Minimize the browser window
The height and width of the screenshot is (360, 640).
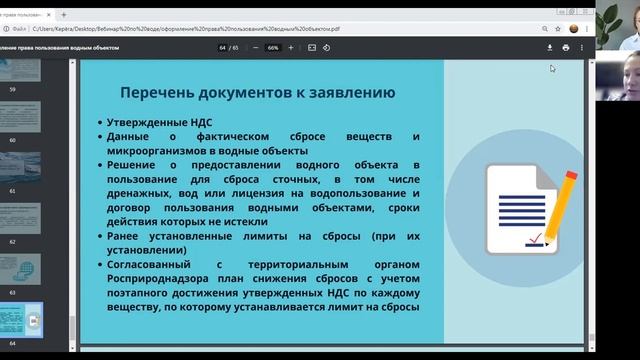tap(562, 12)
